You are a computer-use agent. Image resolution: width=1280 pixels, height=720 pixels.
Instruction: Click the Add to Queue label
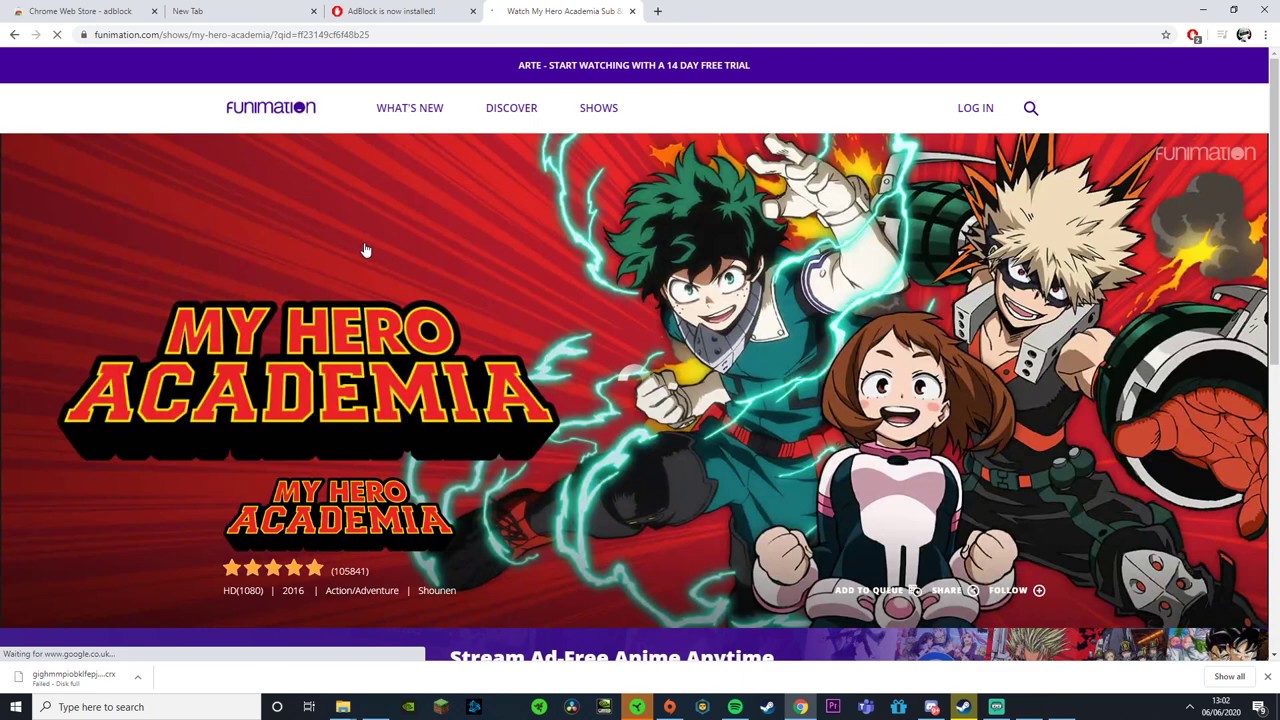click(x=869, y=591)
